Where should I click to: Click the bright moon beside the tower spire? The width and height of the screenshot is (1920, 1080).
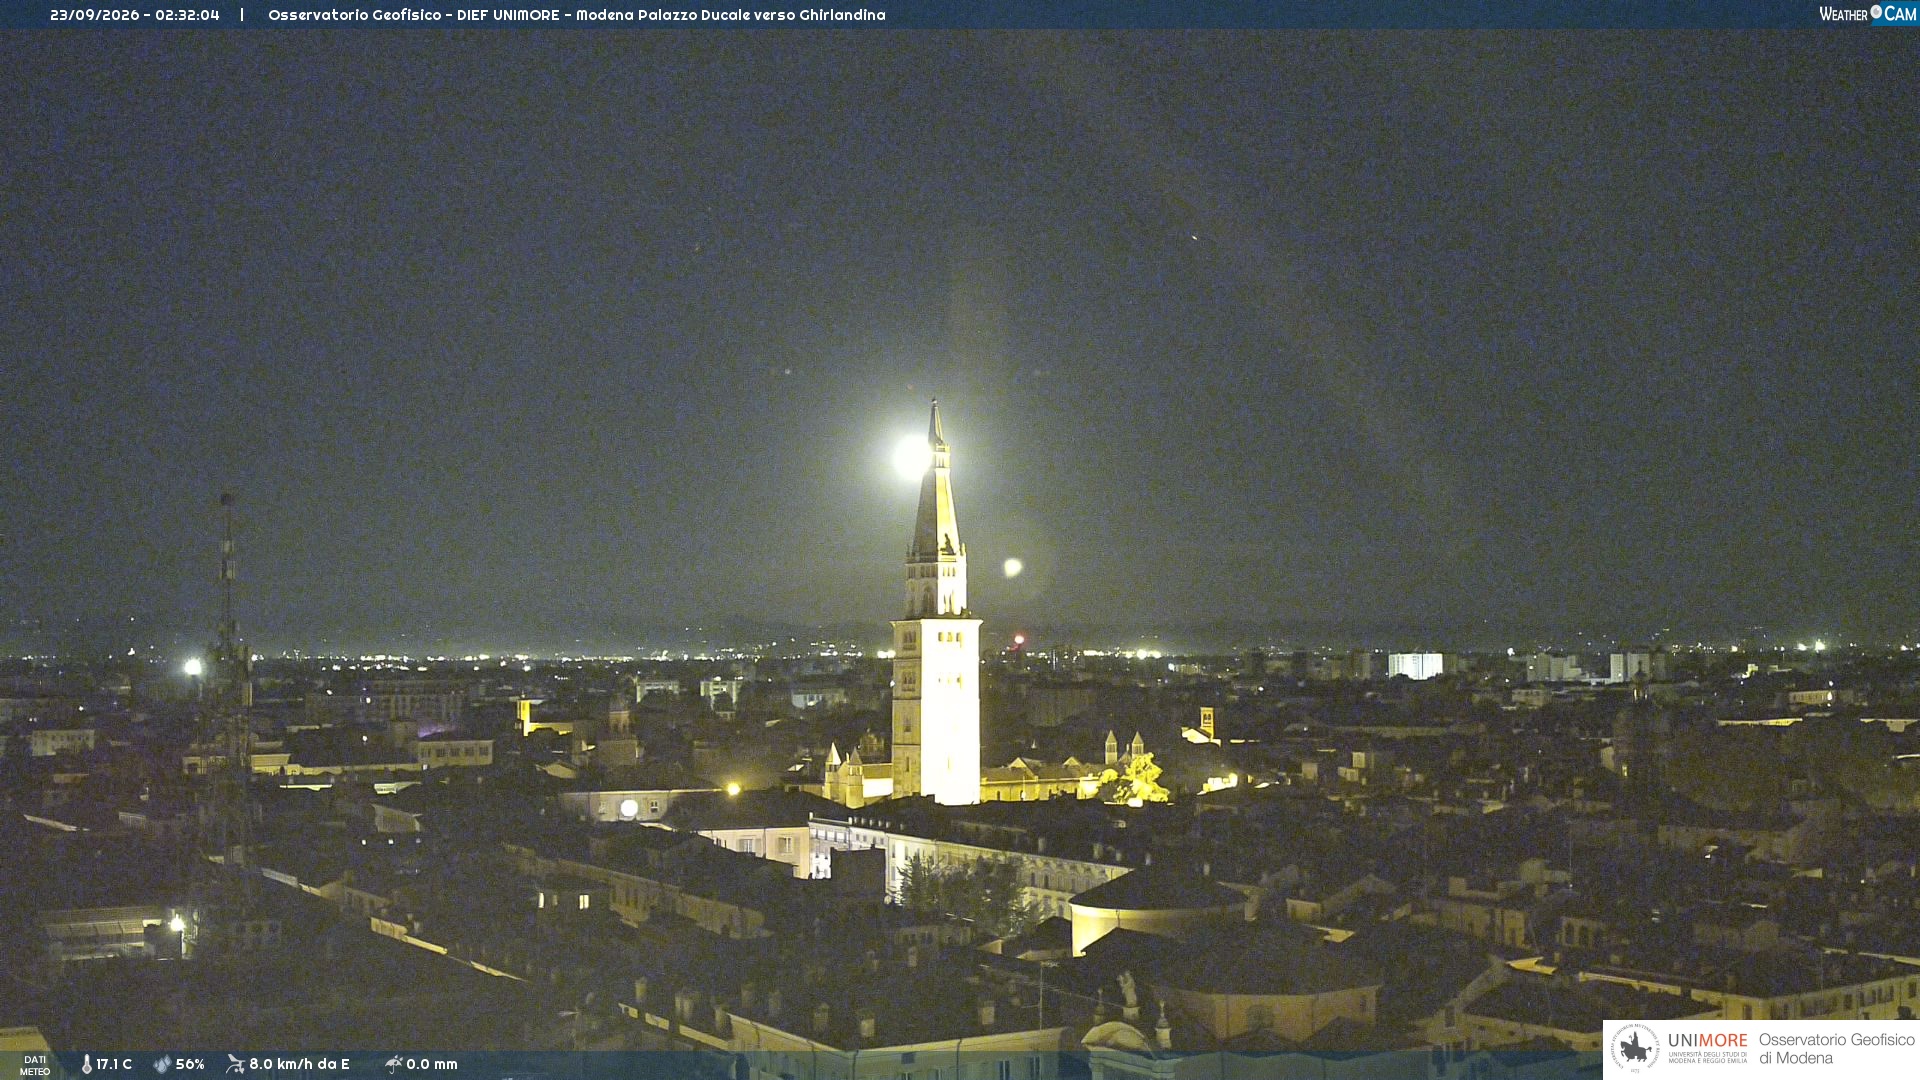click(911, 455)
